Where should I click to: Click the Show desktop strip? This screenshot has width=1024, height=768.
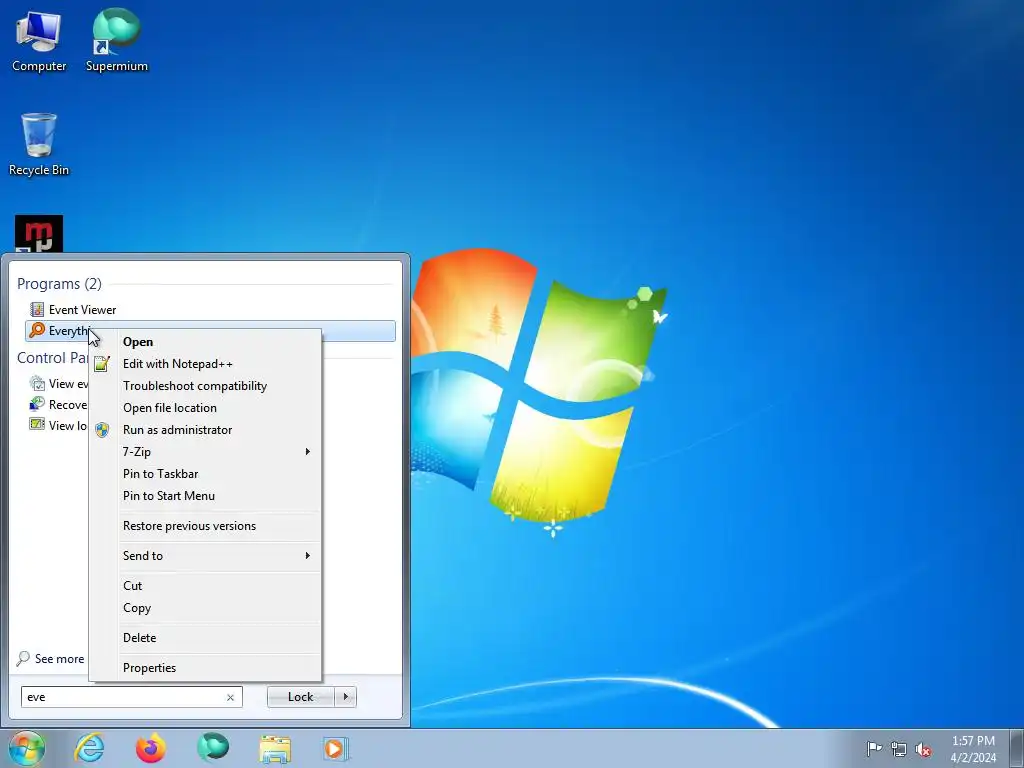(1017, 748)
